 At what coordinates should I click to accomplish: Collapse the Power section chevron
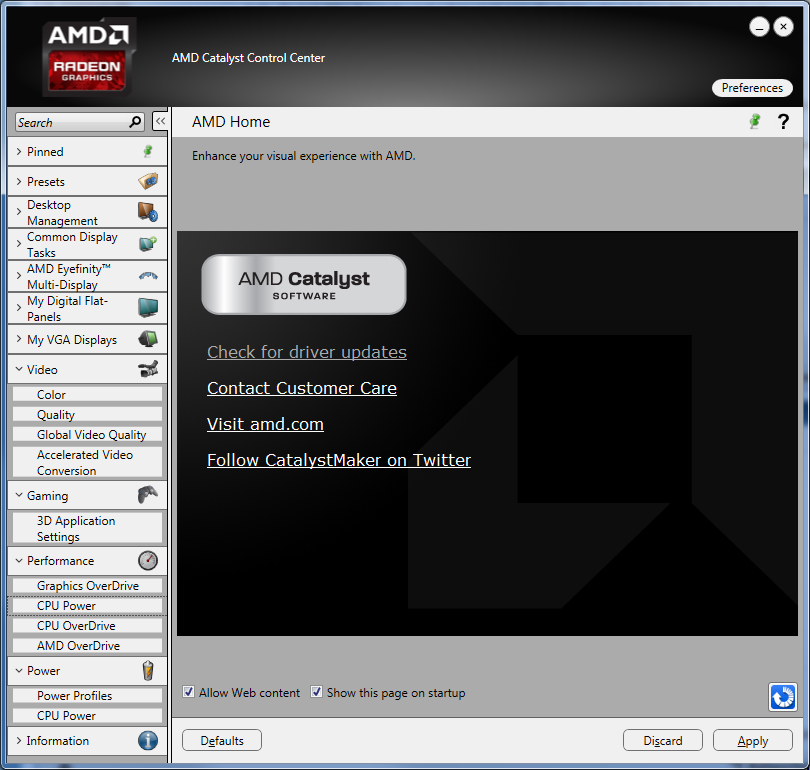[19, 670]
